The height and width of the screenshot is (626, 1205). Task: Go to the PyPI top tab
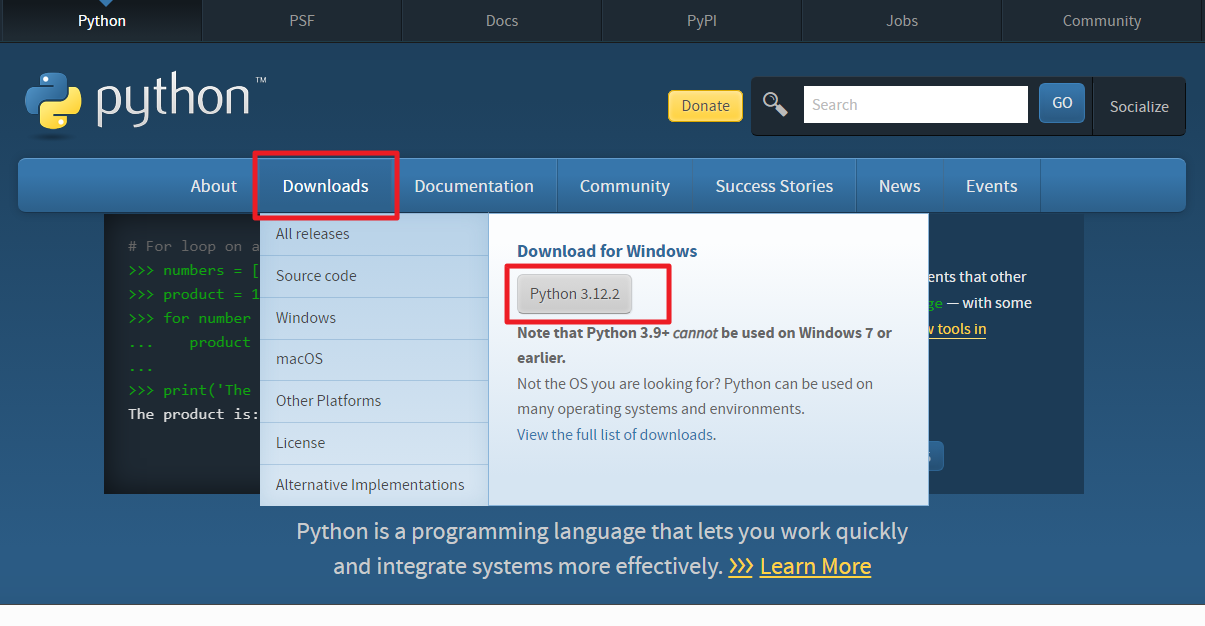coord(702,20)
